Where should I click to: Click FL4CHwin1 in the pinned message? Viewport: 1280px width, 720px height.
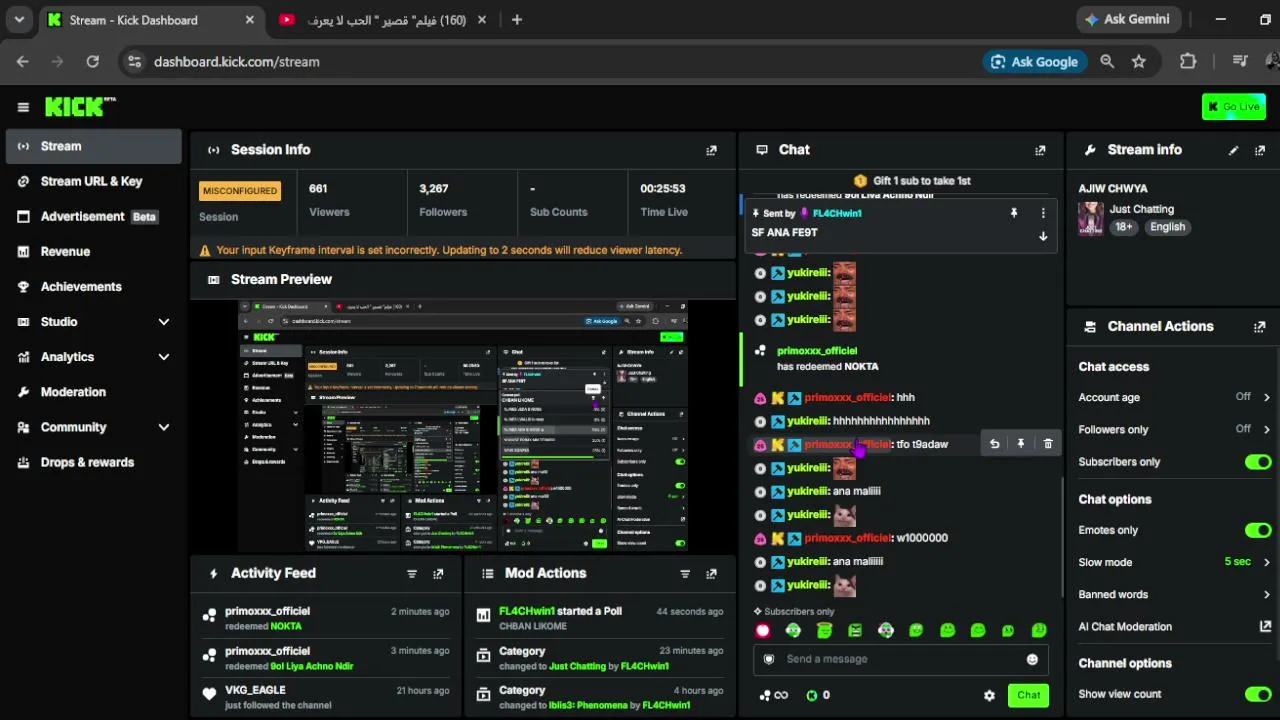837,213
